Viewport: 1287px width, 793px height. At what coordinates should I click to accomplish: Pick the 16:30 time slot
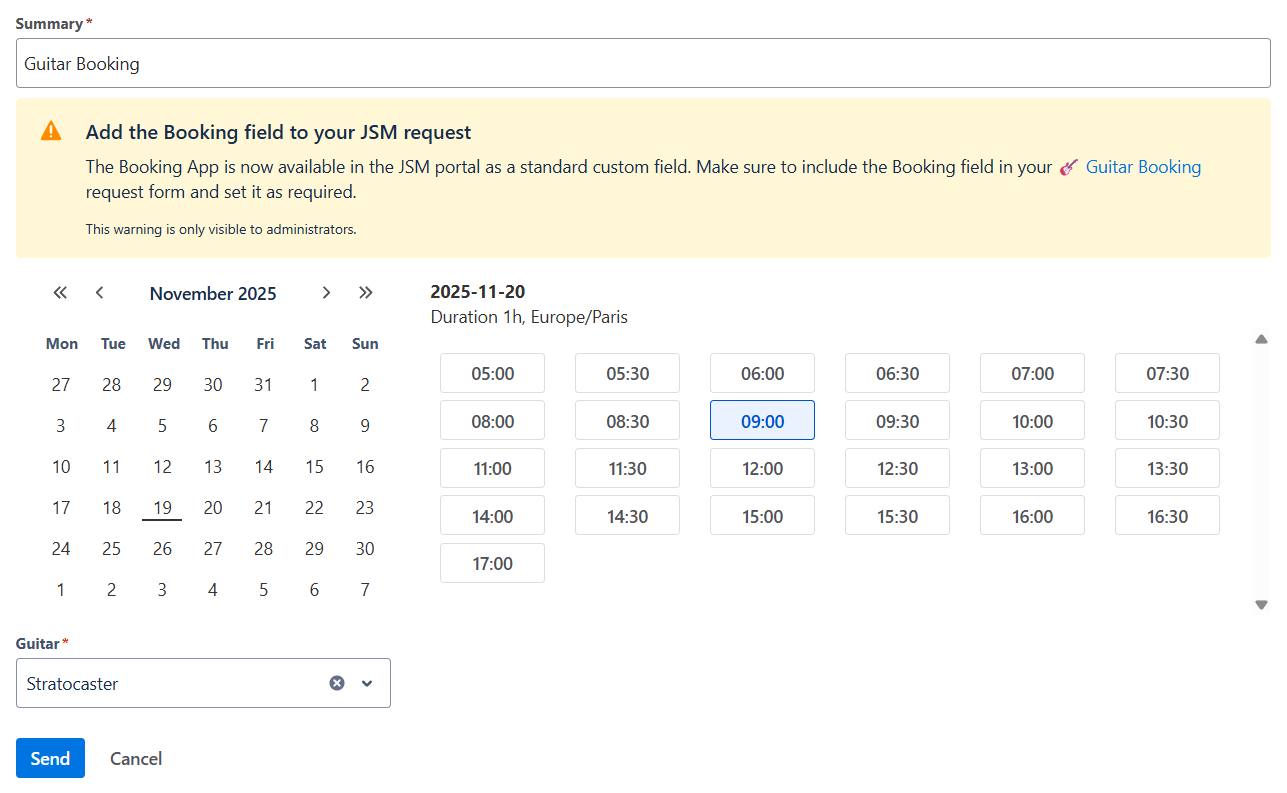1167,516
